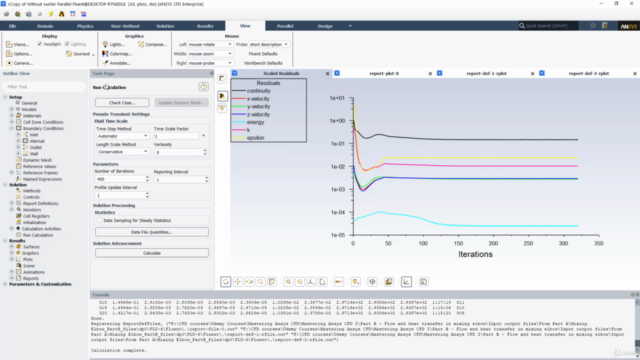Image resolution: width=640 pixels, height=360 pixels.
Task: Adjust the Reporting Interval stepper arrows
Action: coord(206,180)
